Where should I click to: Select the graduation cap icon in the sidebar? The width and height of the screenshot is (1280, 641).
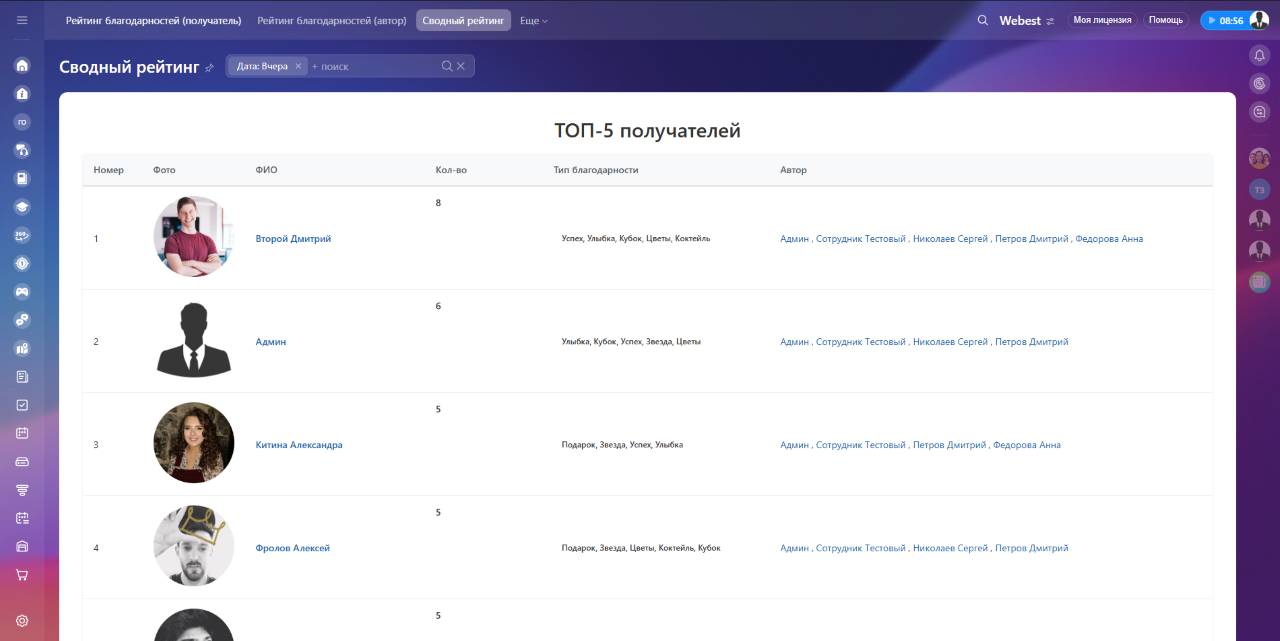[x=20, y=207]
